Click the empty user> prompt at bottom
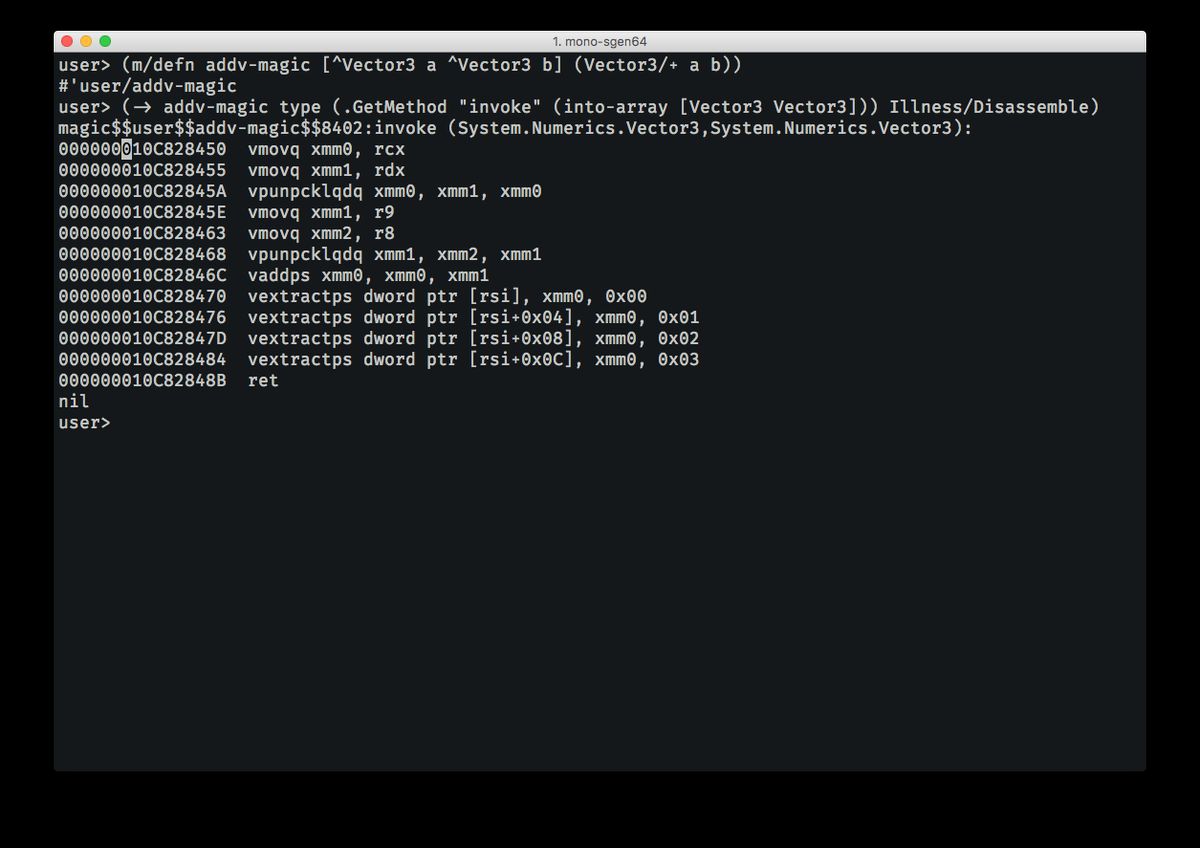 click(x=84, y=423)
